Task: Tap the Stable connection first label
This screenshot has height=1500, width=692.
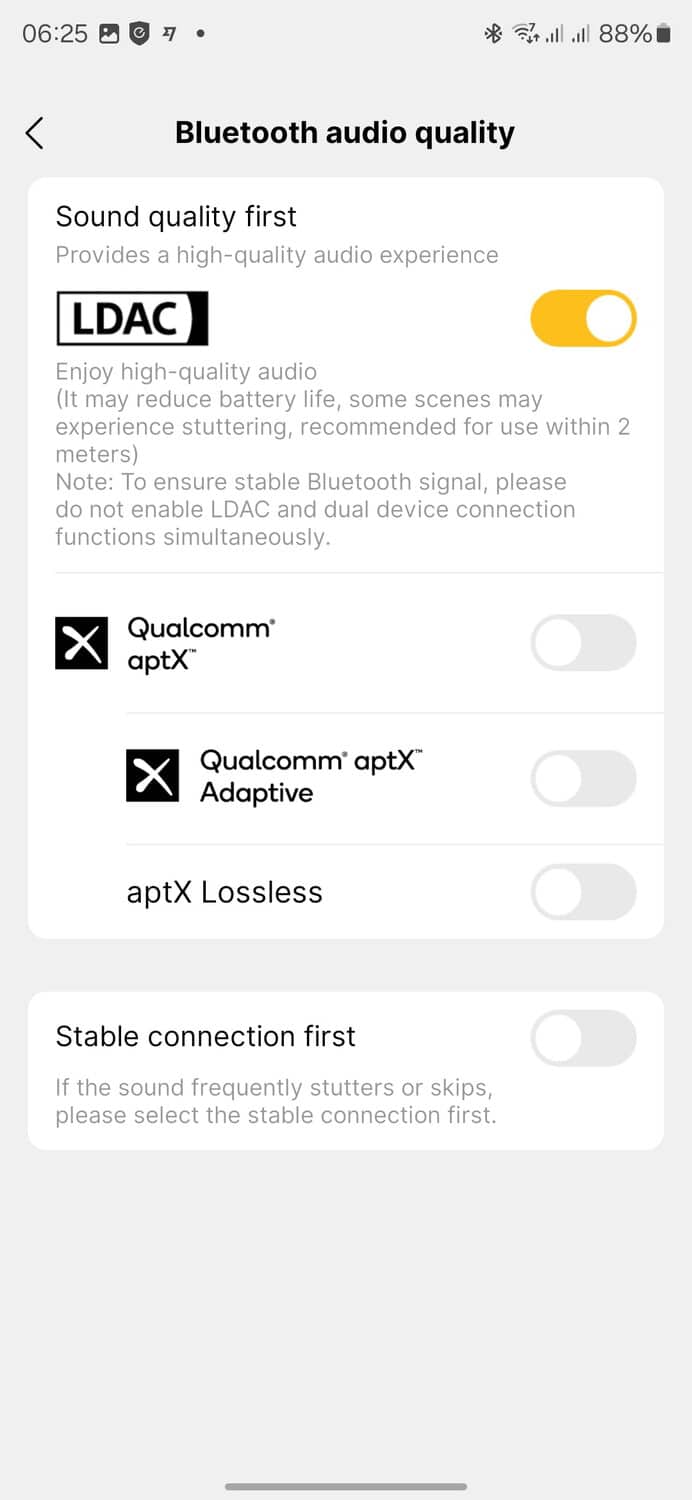Action: point(206,1036)
